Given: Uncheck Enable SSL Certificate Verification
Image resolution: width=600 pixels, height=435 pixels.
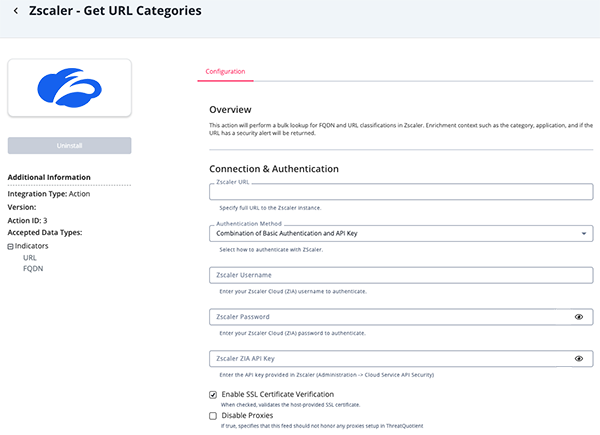Looking at the screenshot, I should 213,395.
